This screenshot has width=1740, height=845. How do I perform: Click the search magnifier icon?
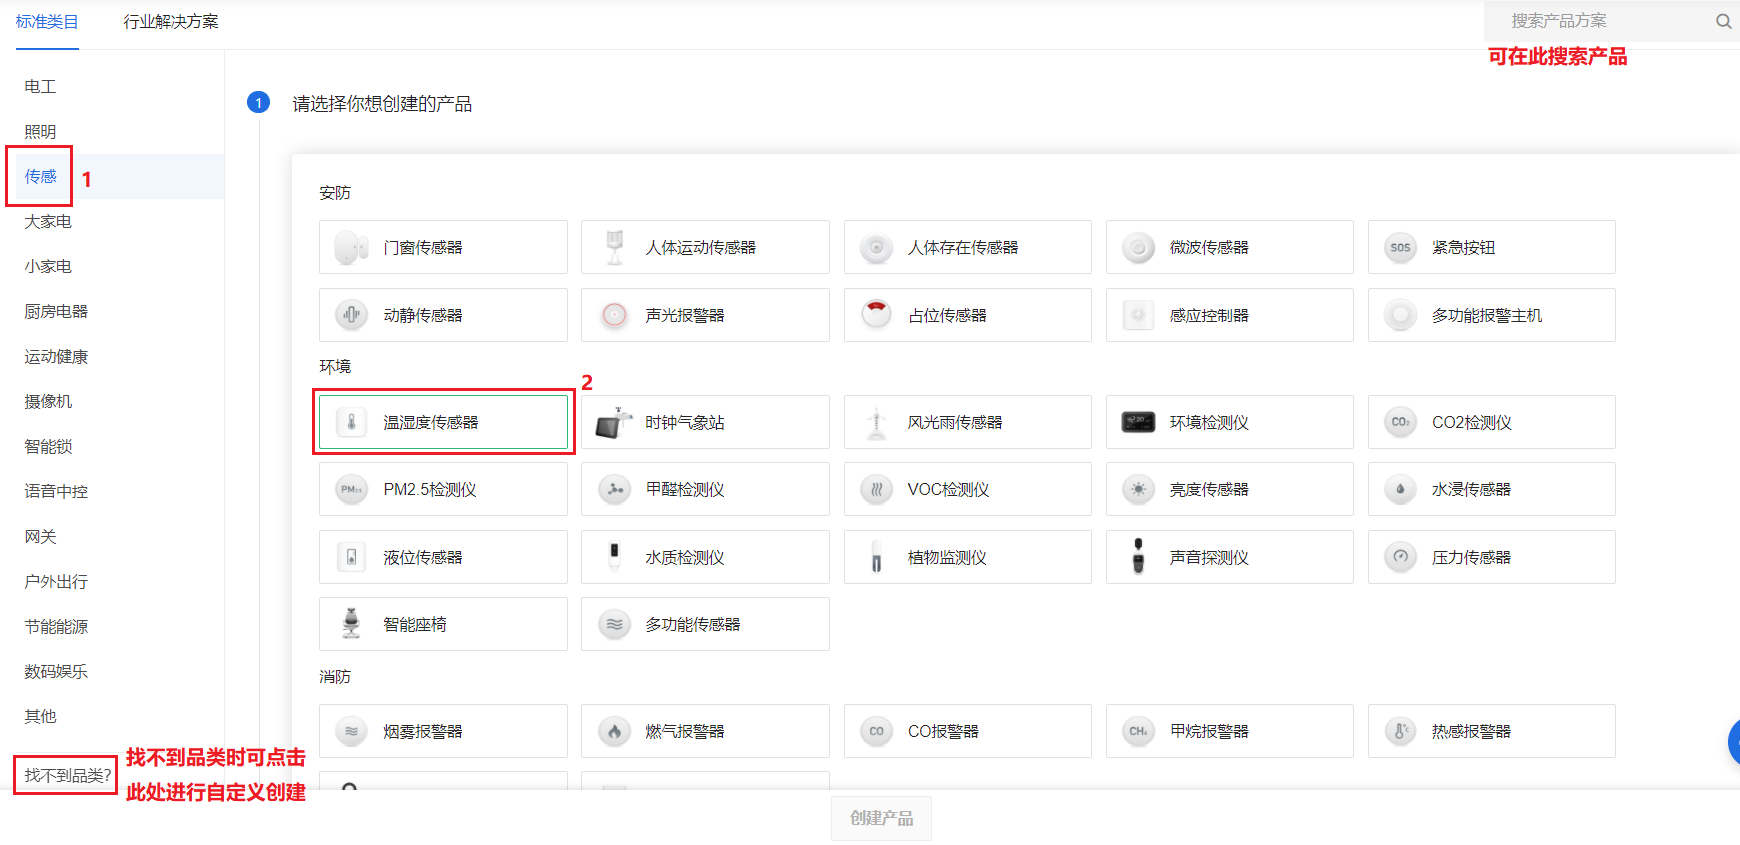[1723, 21]
